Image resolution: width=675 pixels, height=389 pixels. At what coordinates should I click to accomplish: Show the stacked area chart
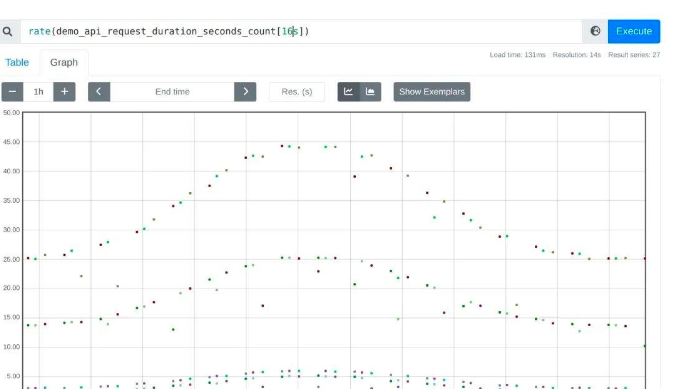tap(370, 92)
